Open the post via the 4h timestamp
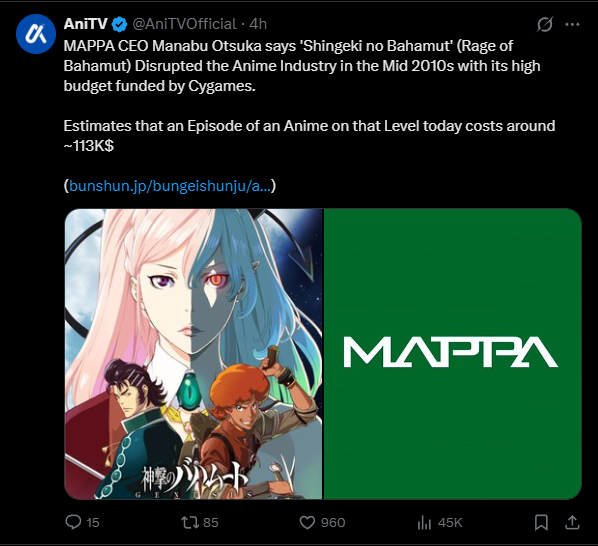 258,24
